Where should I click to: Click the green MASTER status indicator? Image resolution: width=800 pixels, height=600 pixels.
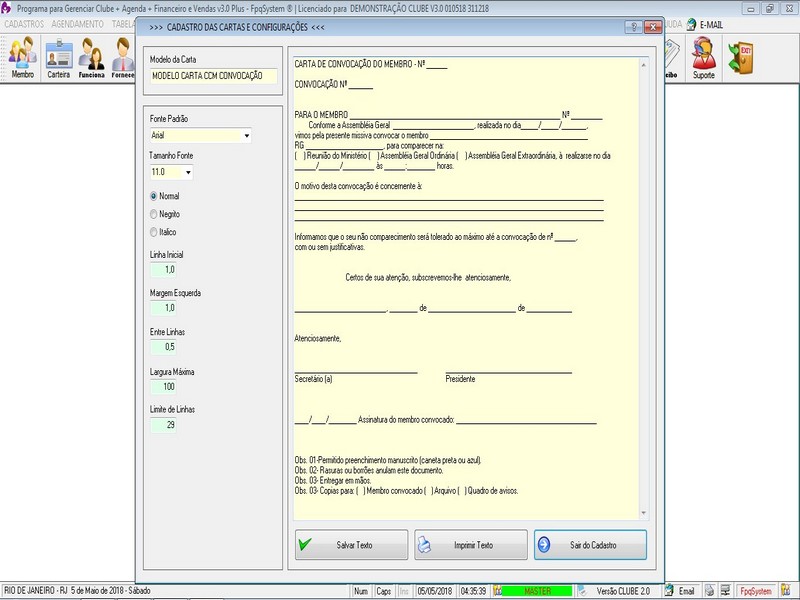pos(538,591)
